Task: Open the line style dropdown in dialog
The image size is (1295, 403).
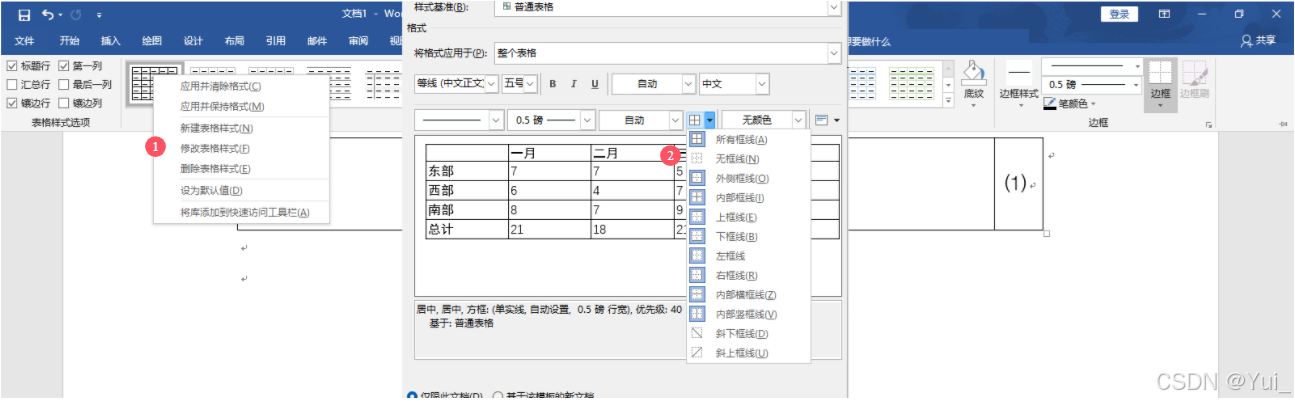Action: tap(496, 120)
